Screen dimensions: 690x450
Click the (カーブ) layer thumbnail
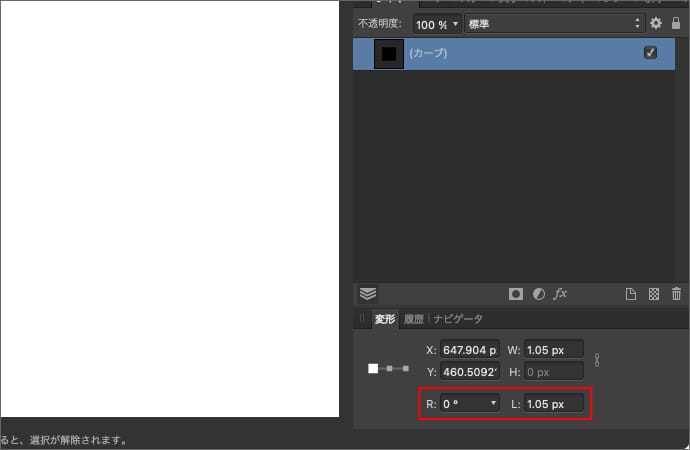[x=388, y=54]
